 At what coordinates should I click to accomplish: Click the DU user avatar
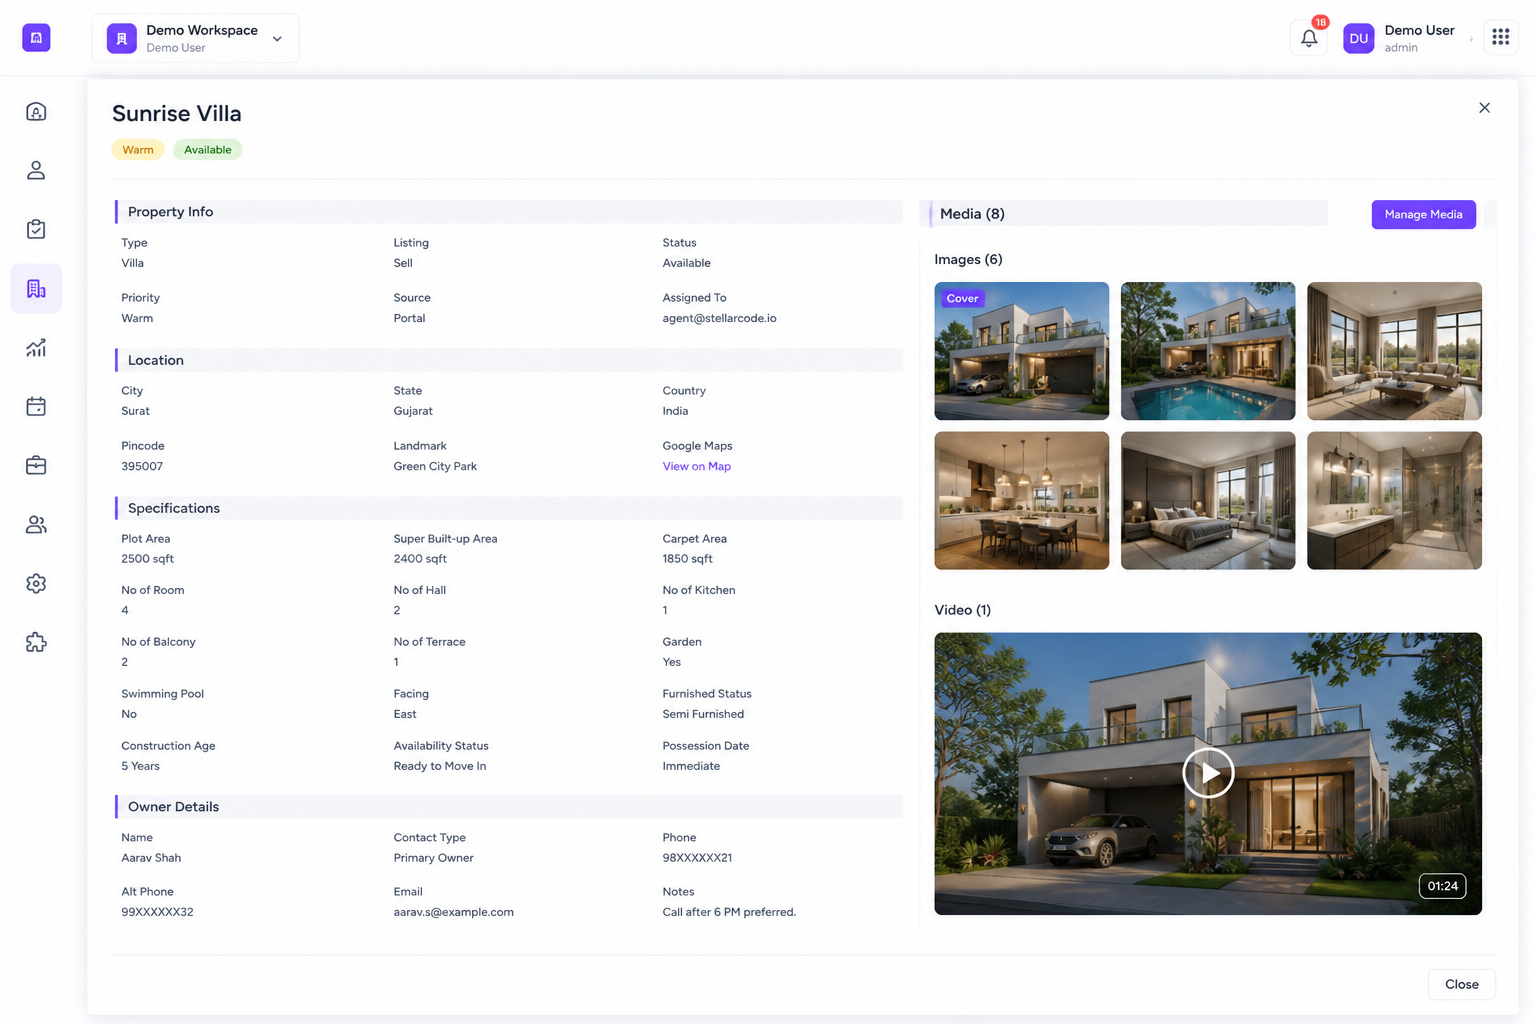1358,38
